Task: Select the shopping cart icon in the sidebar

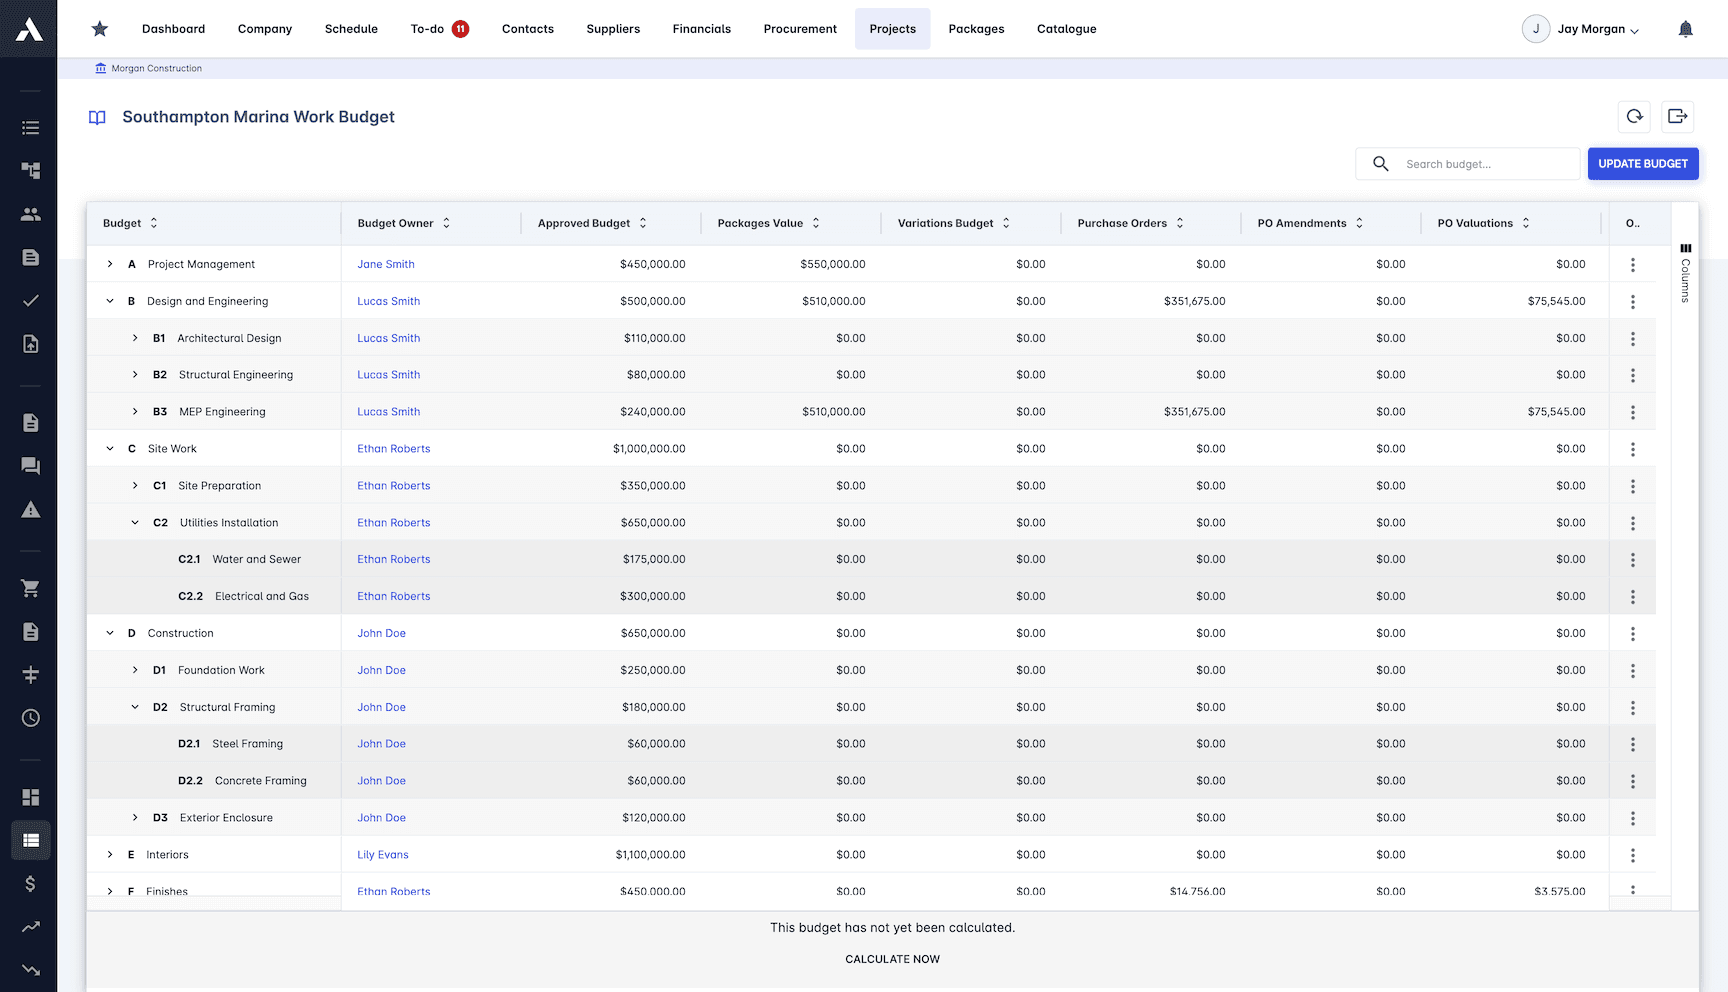Action: (30, 588)
